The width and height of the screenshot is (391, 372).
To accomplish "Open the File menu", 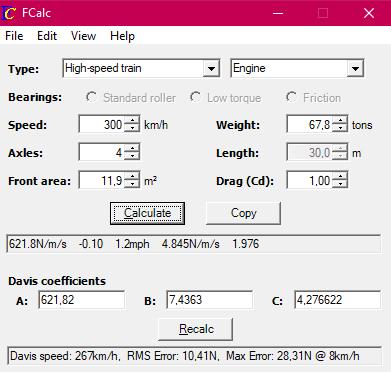I will (x=14, y=36).
